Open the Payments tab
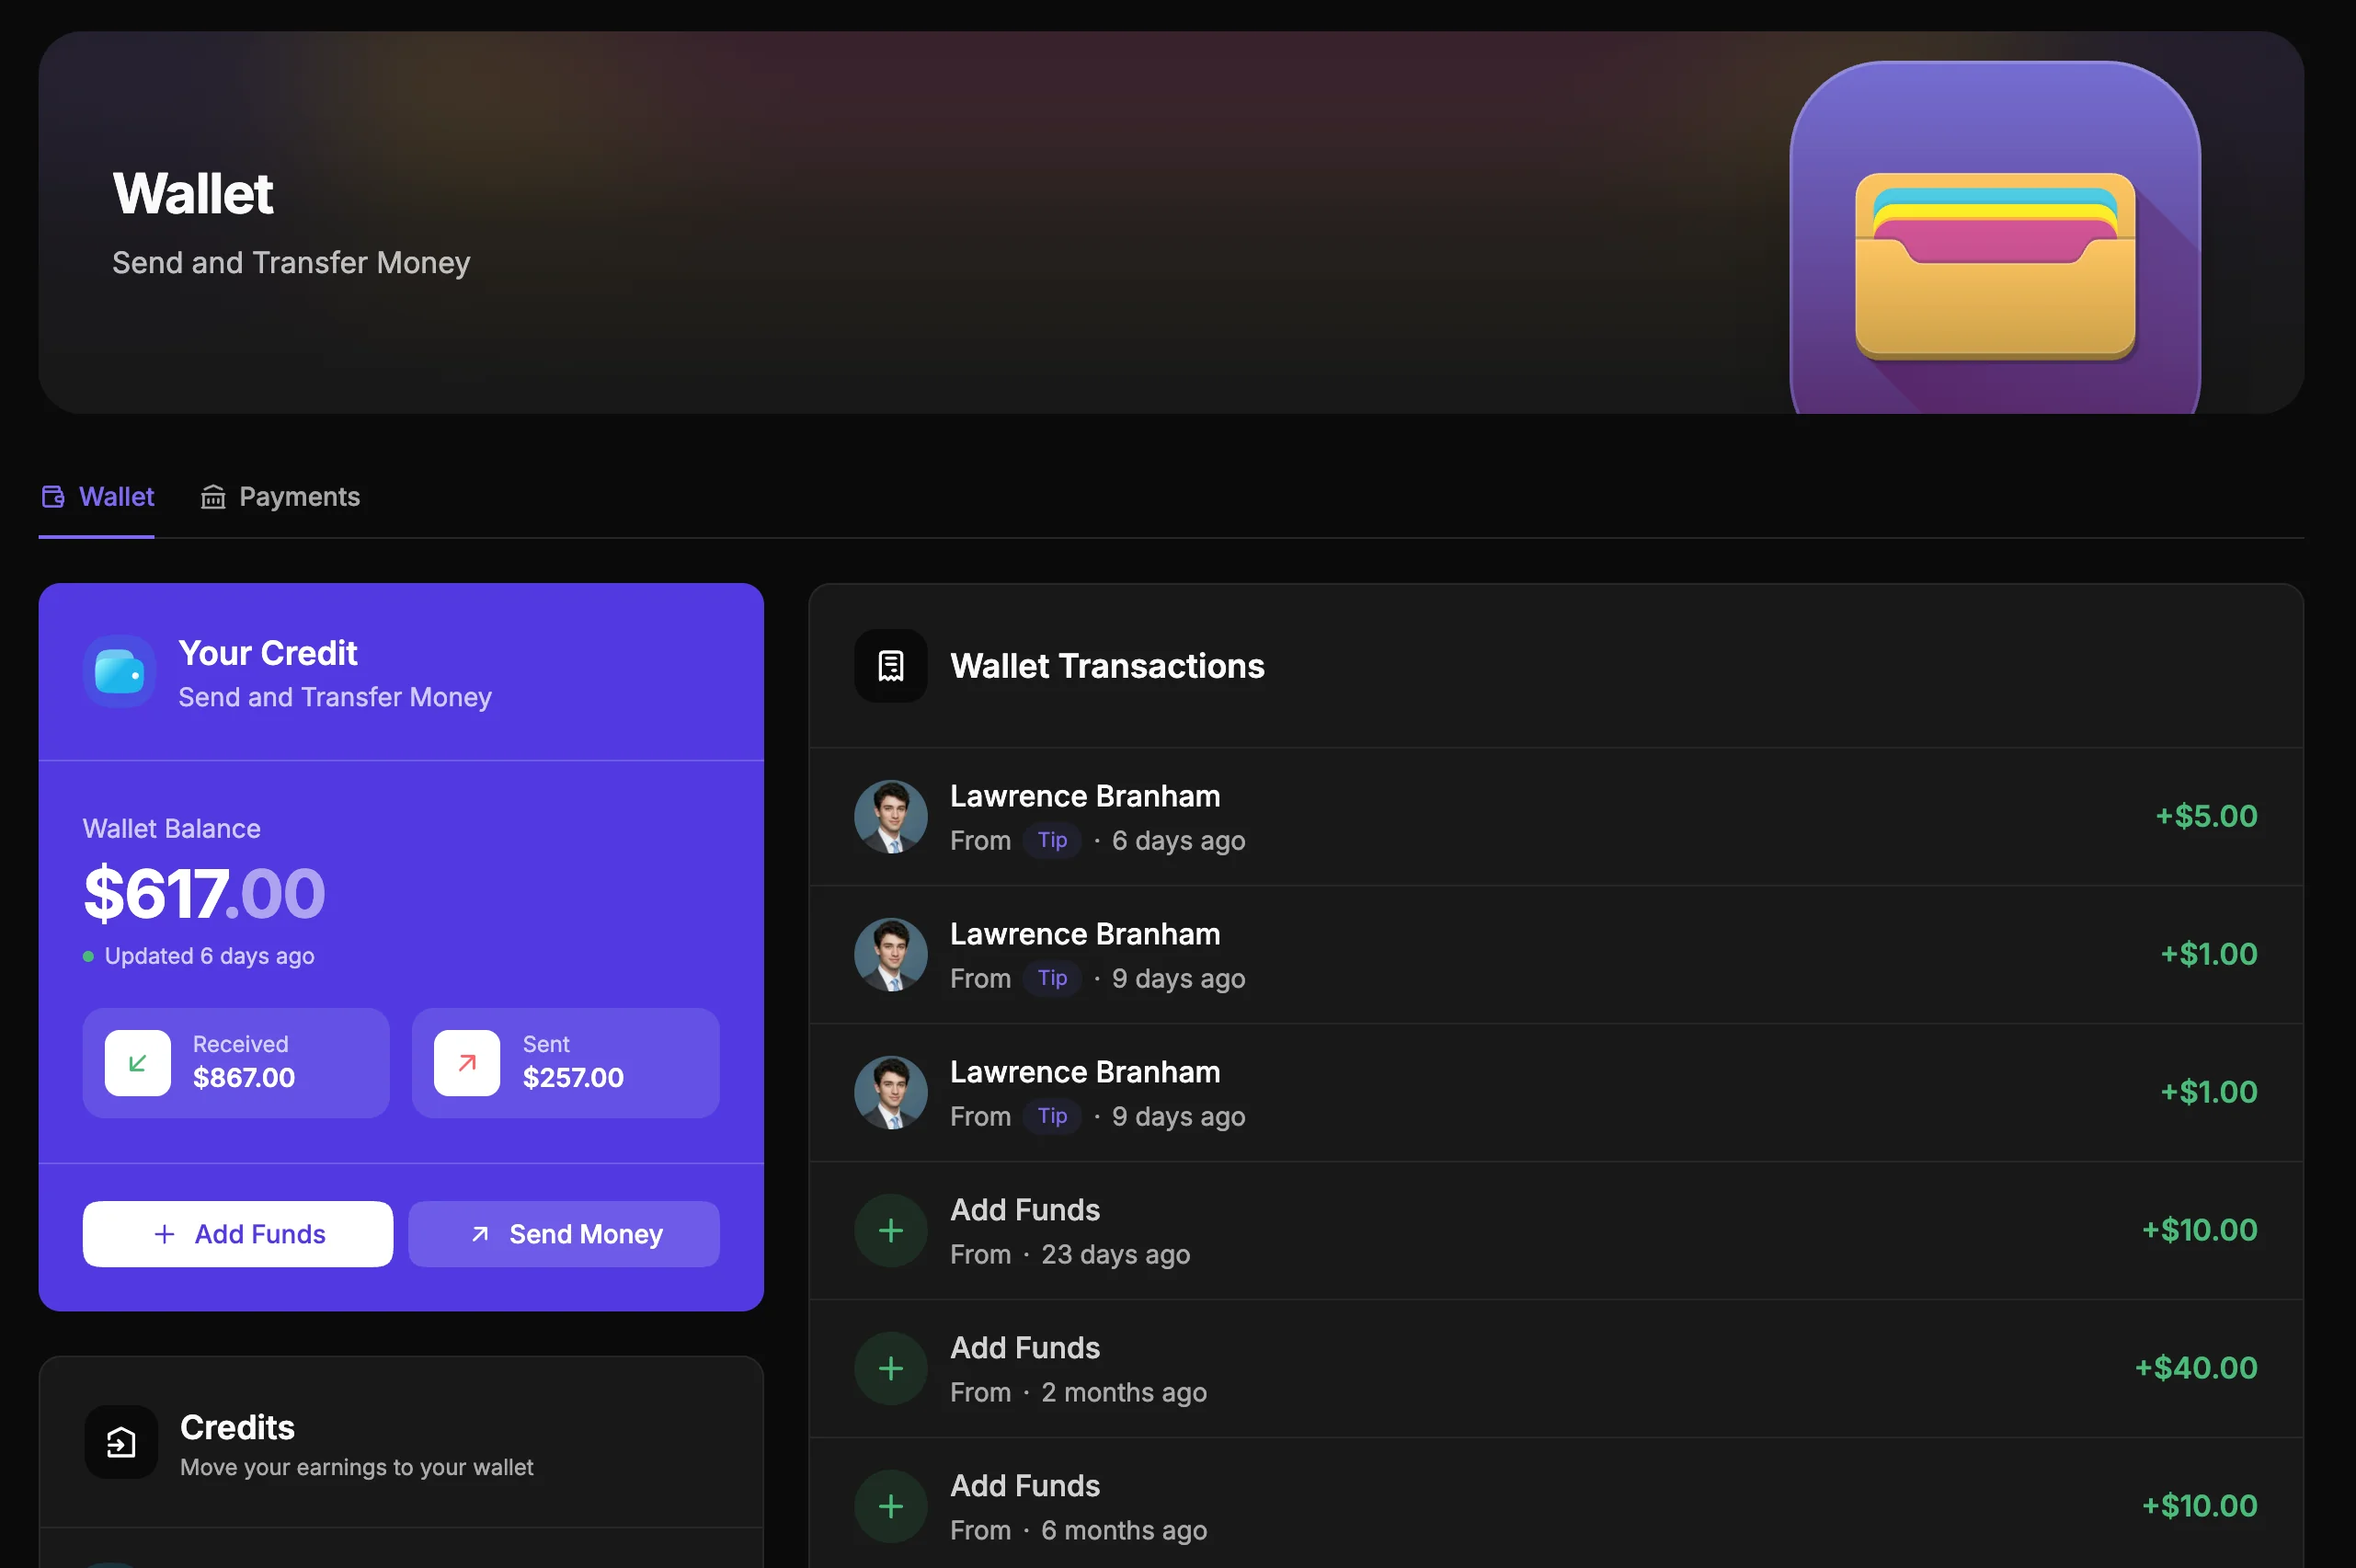 280,497
